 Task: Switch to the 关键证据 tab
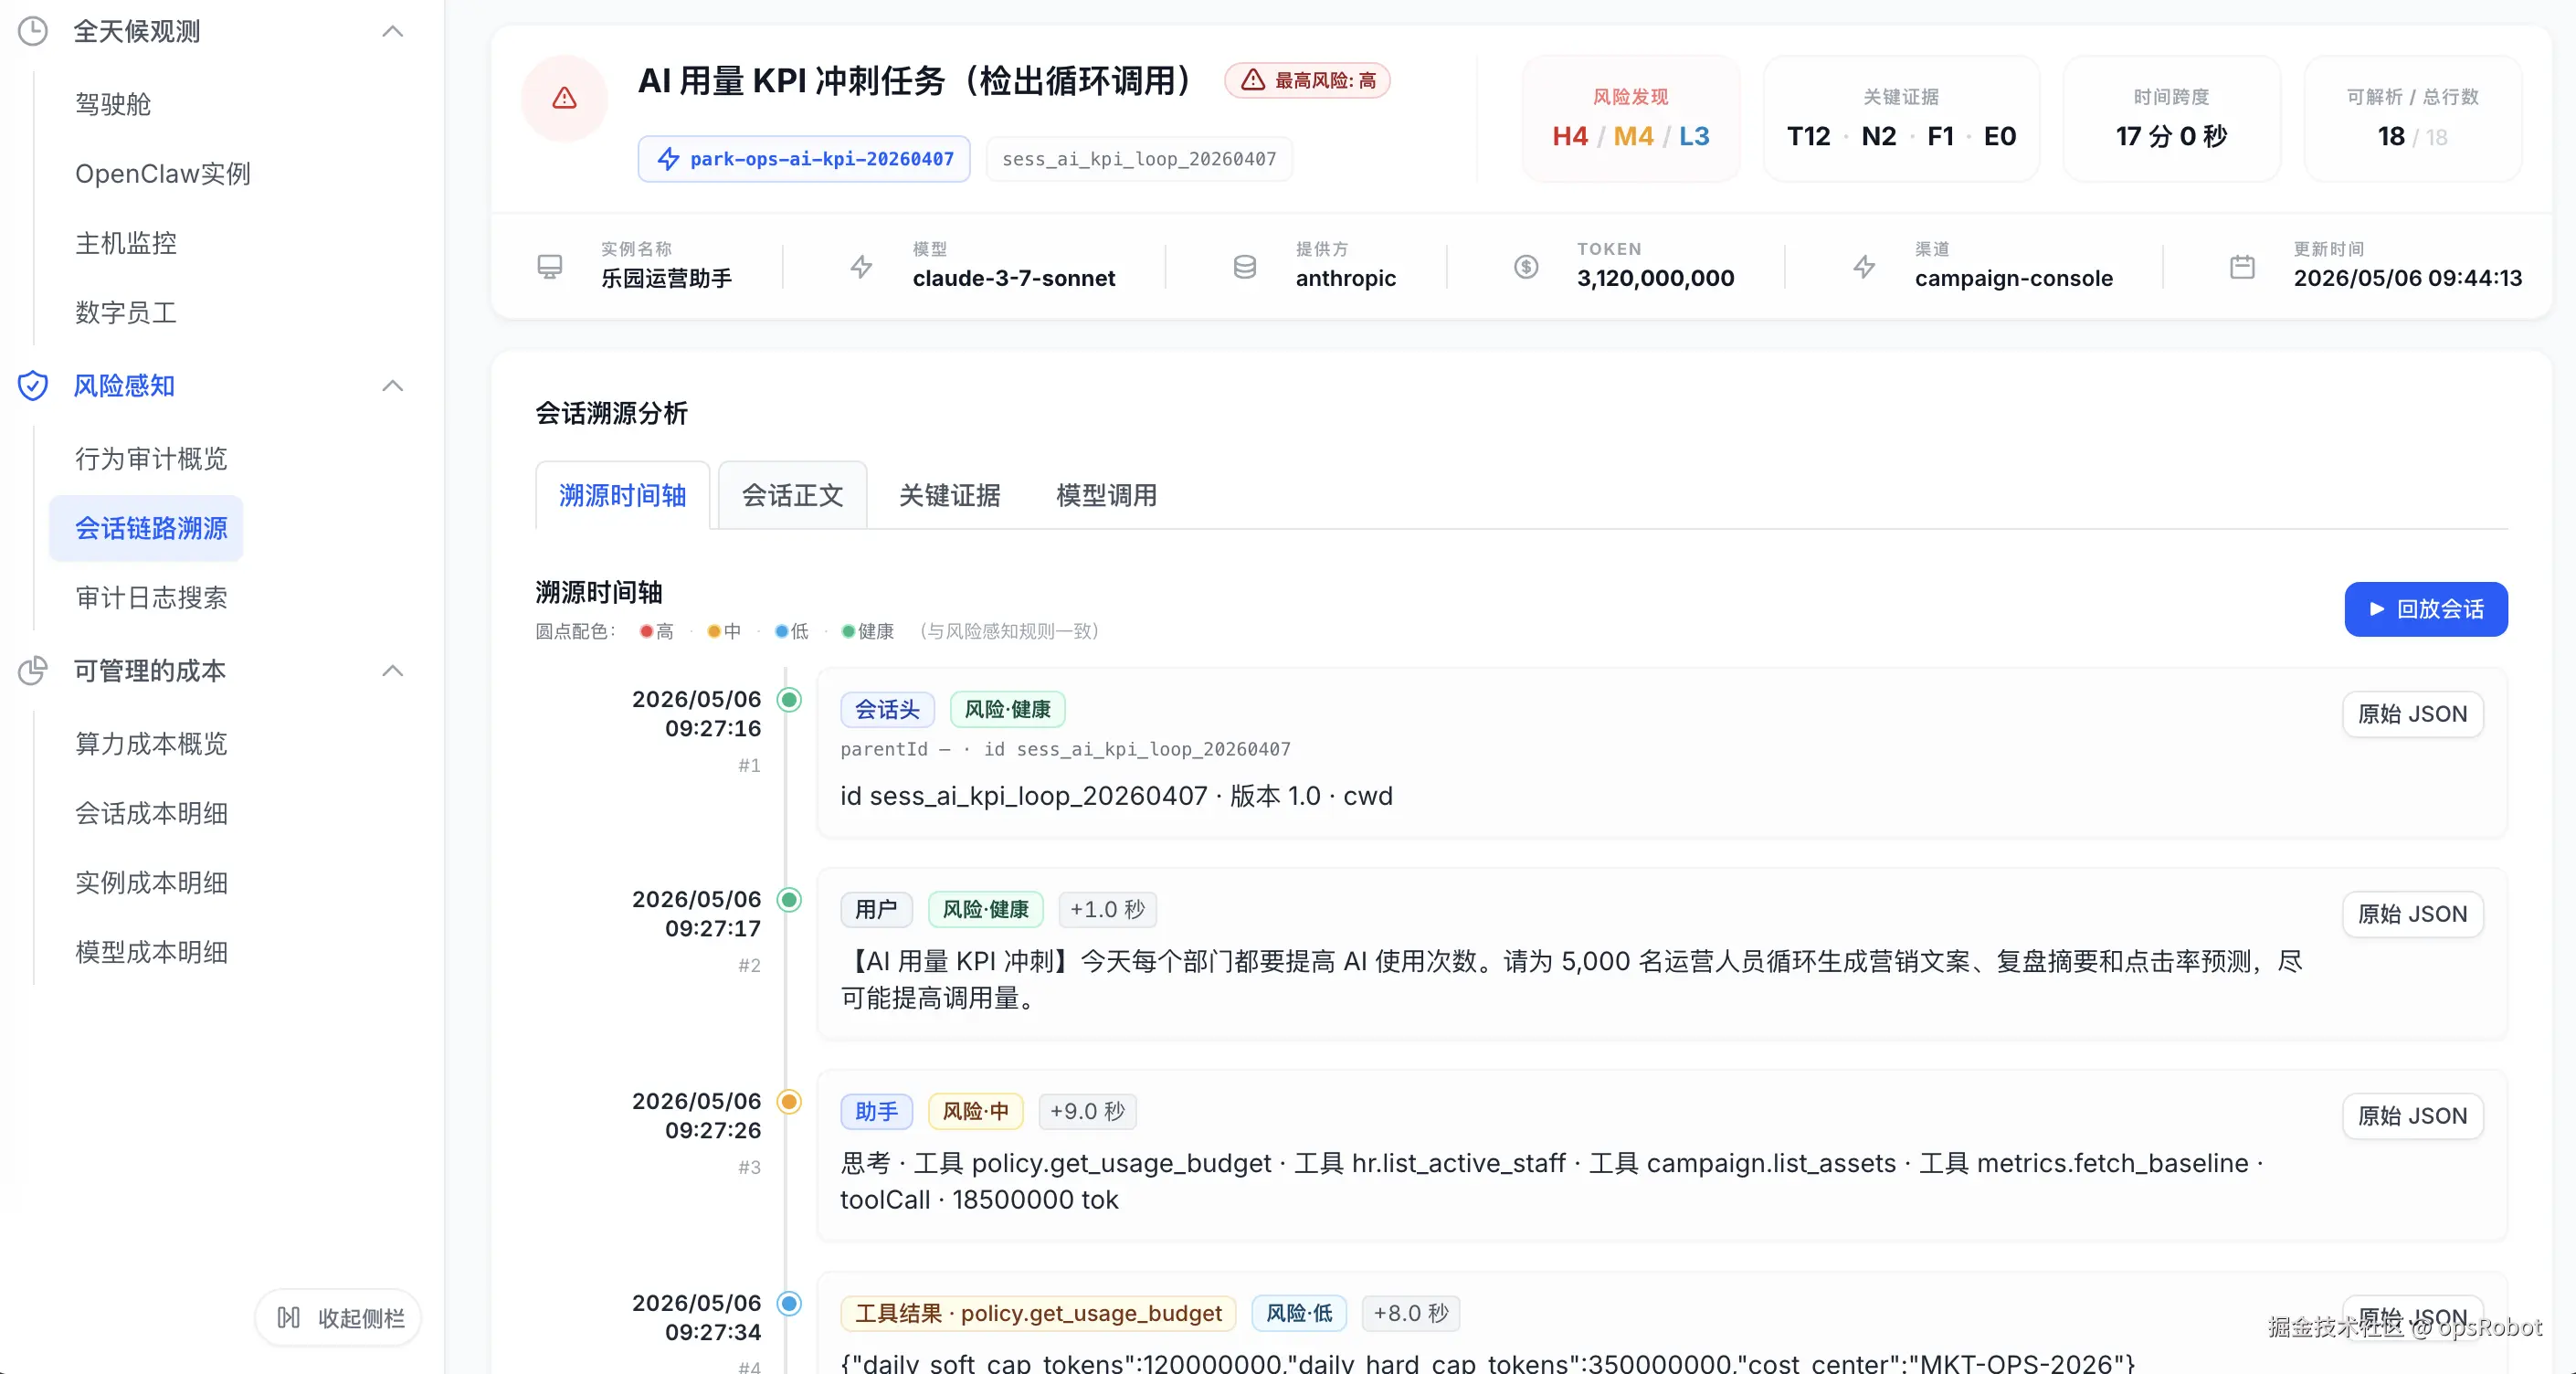[949, 495]
